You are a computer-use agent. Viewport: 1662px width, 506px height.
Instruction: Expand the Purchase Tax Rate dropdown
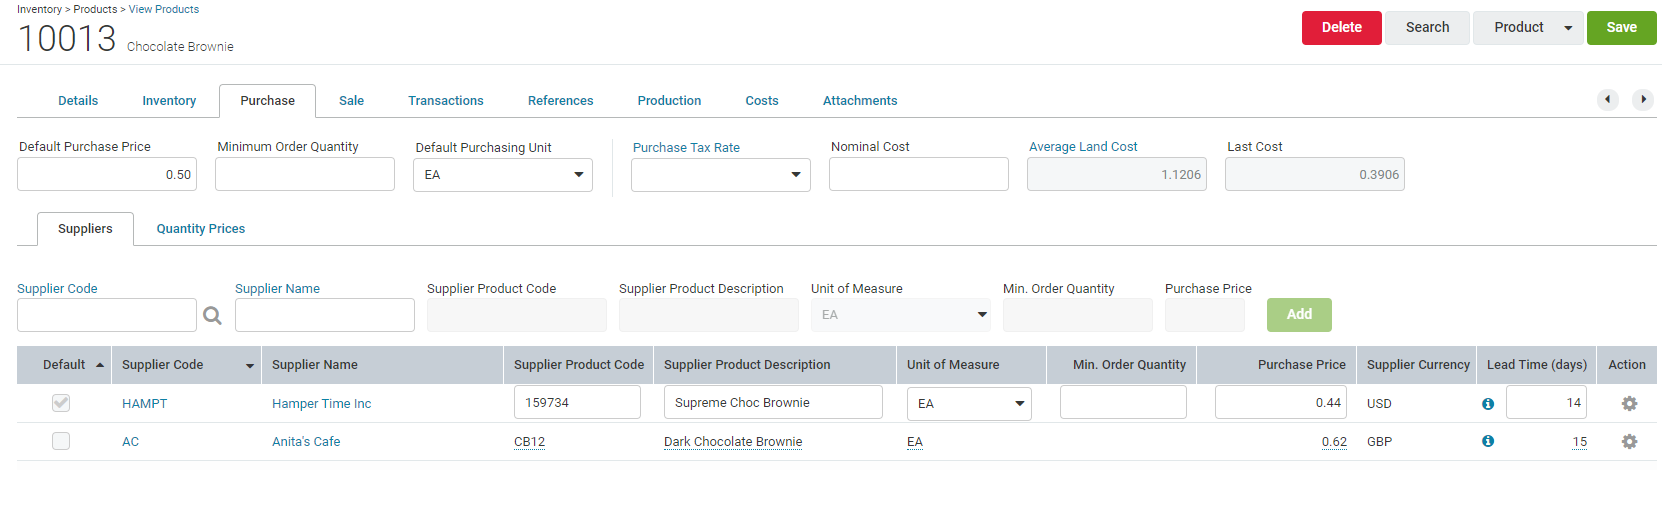[721, 175]
